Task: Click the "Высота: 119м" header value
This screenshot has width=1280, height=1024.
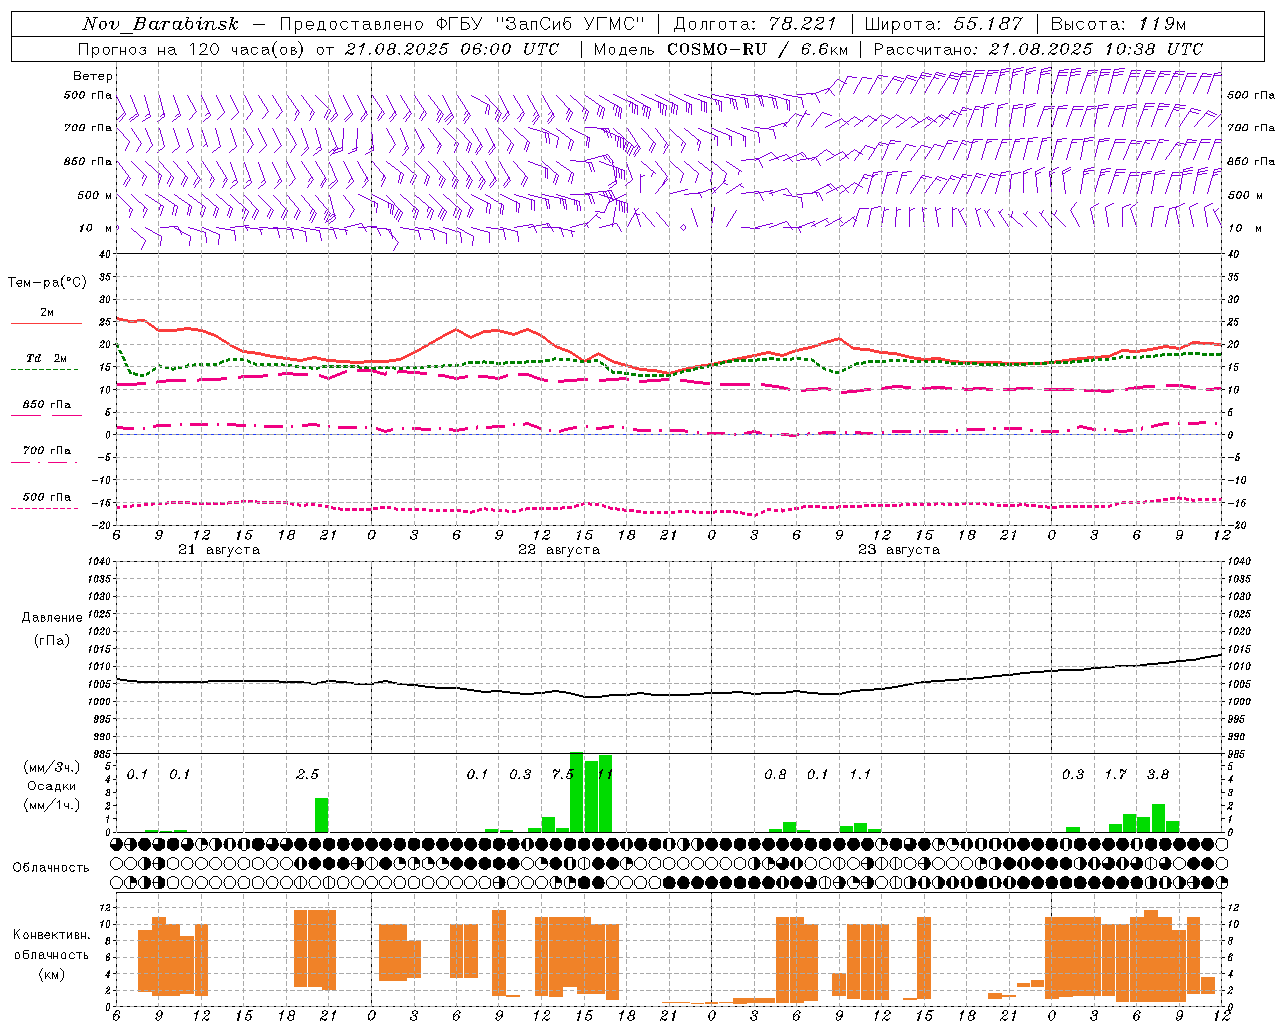Action: pos(1119,24)
